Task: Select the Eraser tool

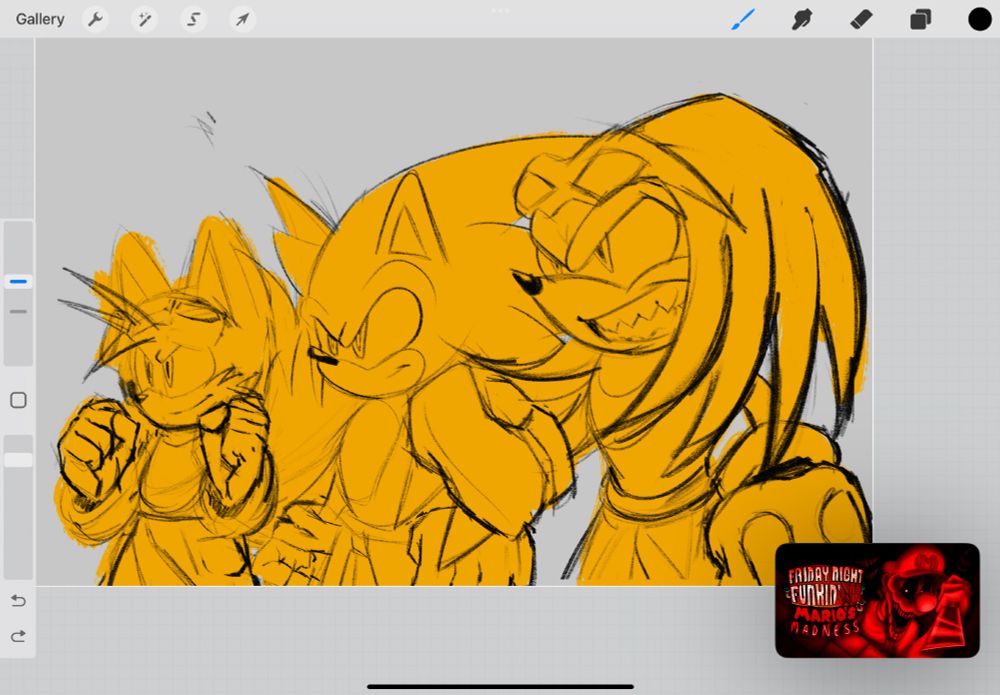Action: tap(861, 19)
